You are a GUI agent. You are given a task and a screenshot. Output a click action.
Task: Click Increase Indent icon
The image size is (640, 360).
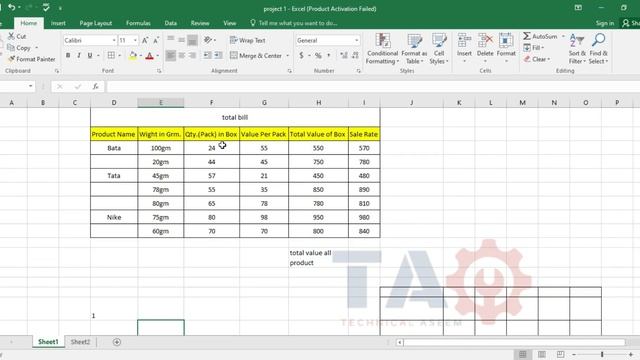click(218, 55)
